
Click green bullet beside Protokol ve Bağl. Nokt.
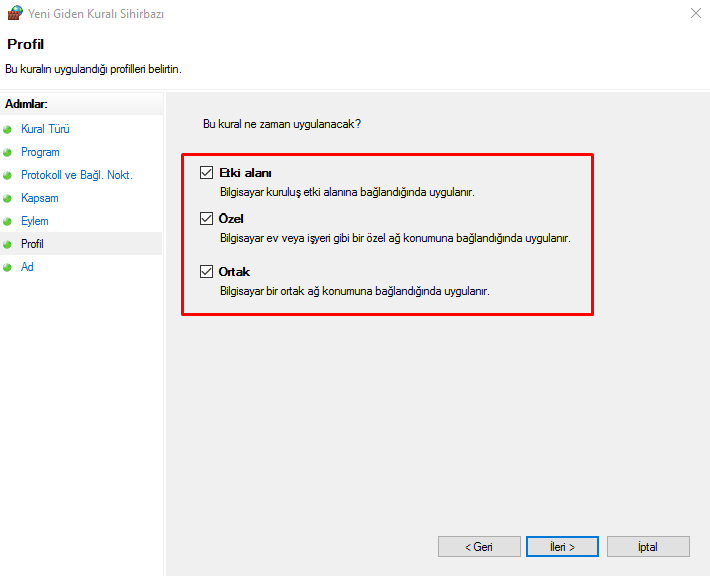pos(8,176)
